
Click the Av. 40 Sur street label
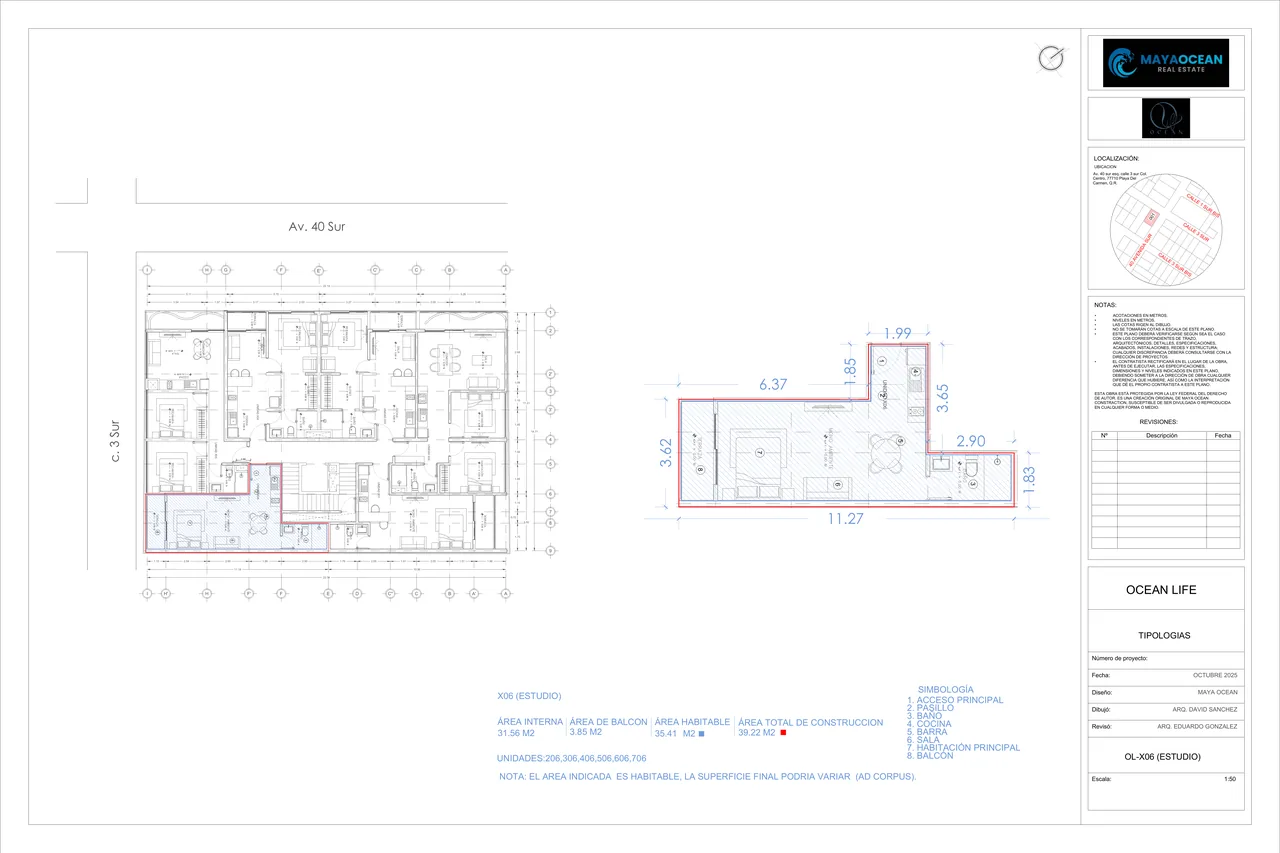pyautogui.click(x=317, y=227)
